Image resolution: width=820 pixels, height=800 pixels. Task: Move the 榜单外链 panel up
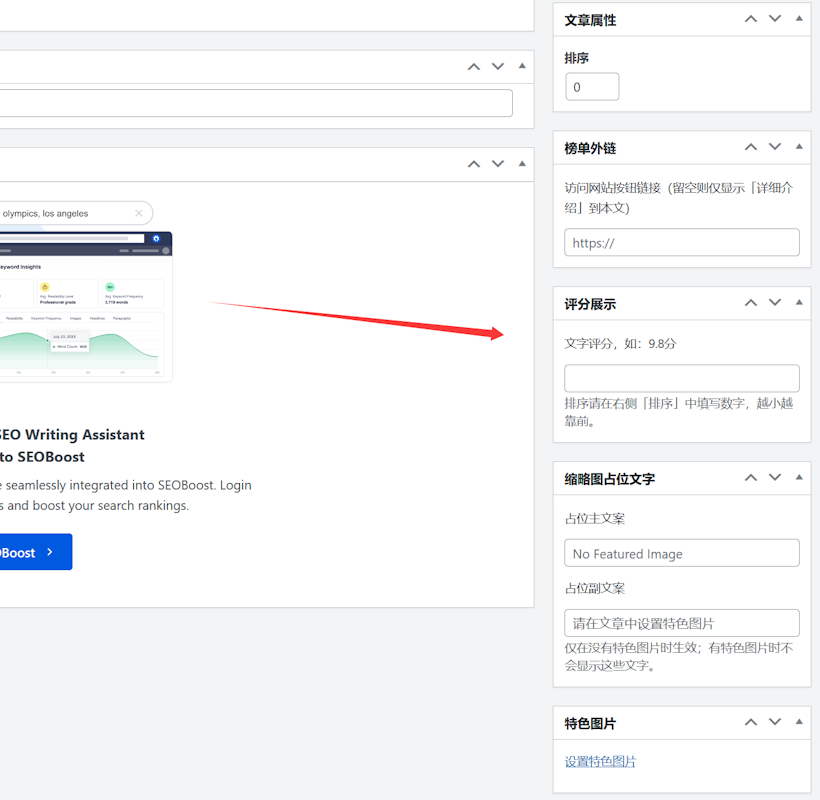(750, 147)
